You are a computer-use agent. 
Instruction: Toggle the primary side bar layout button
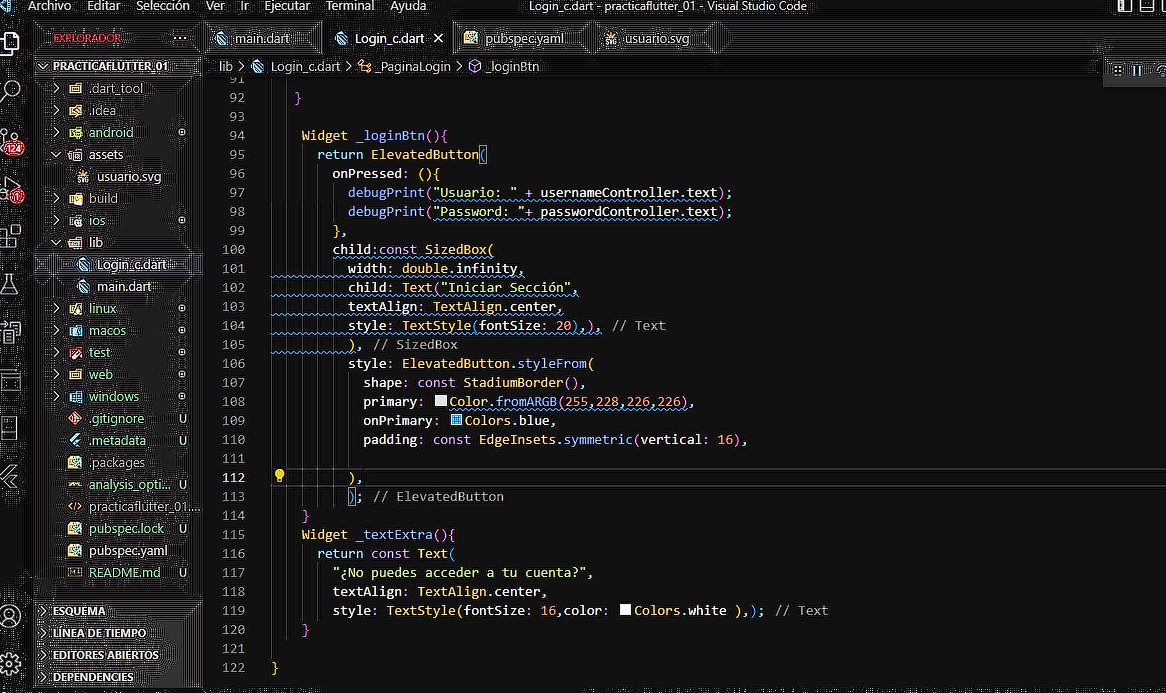(x=1124, y=6)
